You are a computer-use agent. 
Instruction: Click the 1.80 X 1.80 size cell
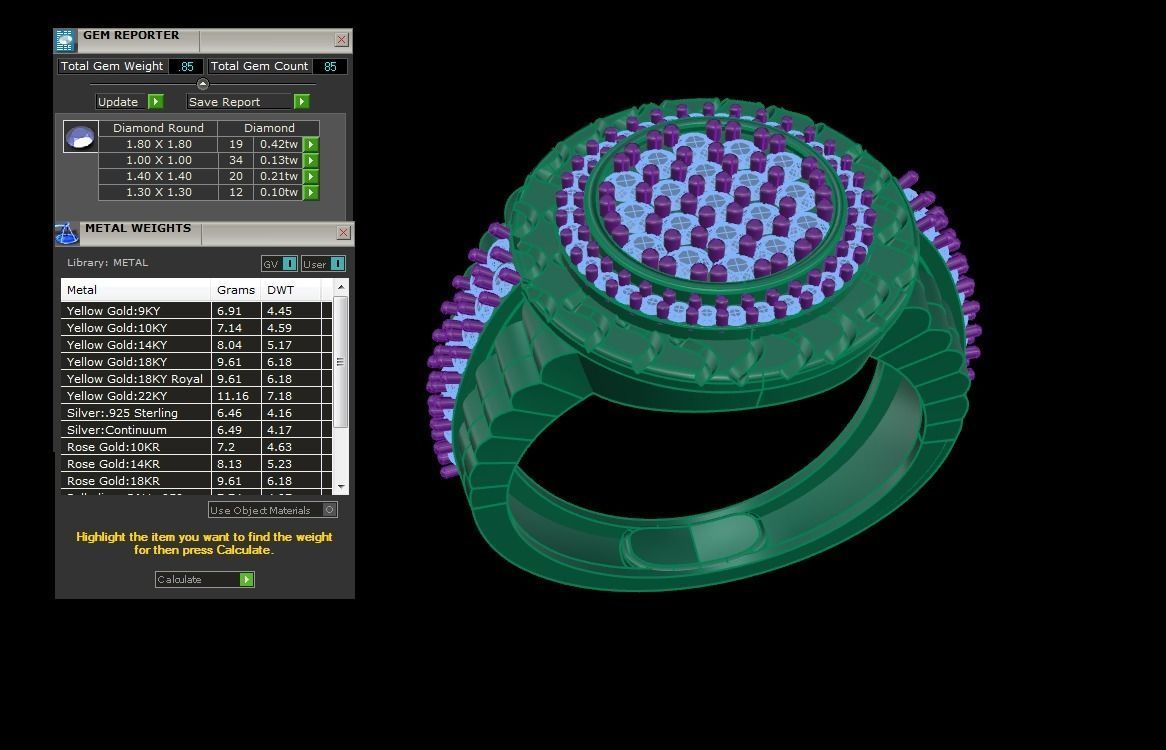pyautogui.click(x=158, y=144)
